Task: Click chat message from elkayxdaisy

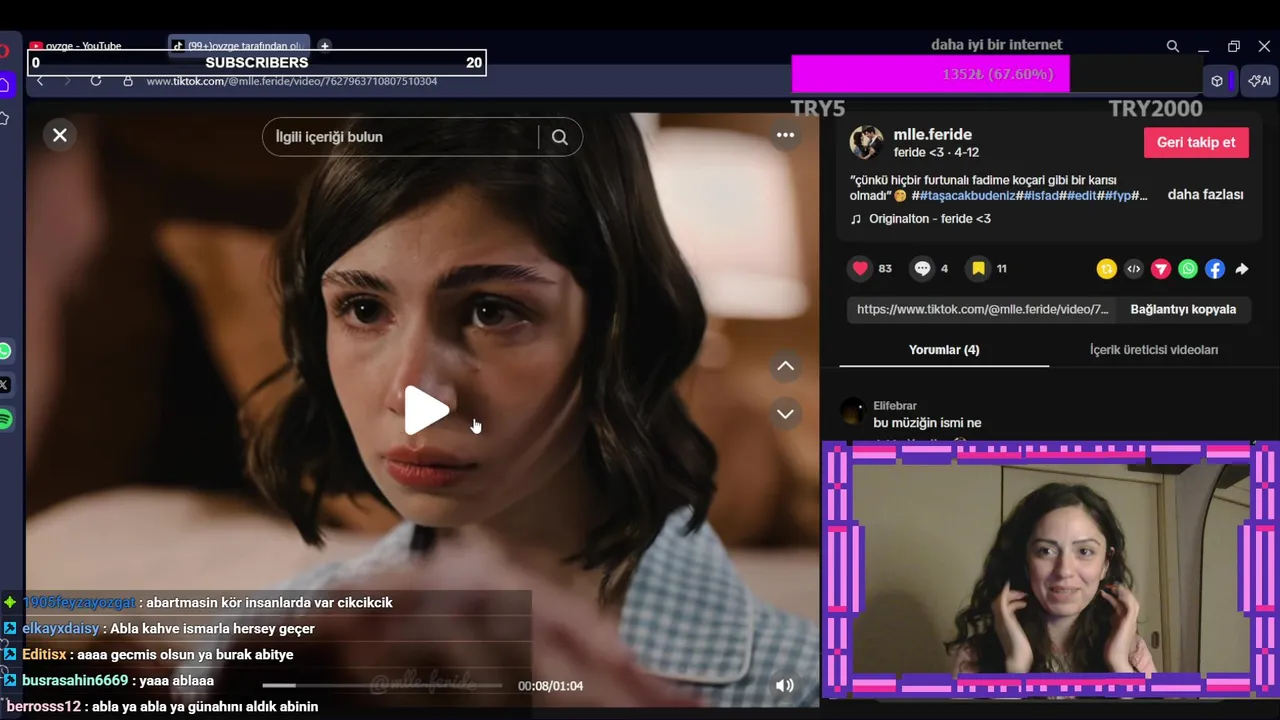Action: click(x=168, y=629)
